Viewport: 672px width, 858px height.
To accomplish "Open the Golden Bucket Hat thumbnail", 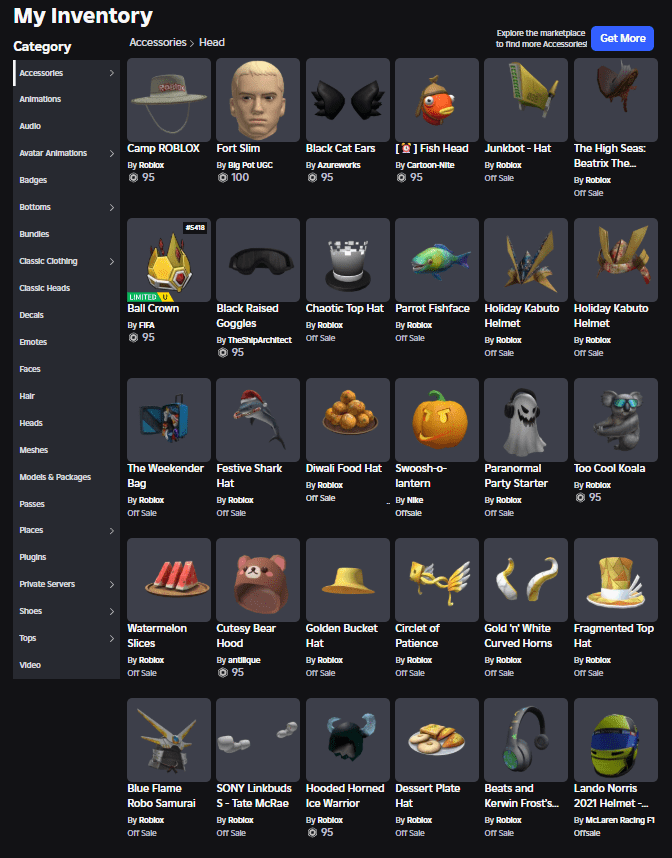I will 347,580.
